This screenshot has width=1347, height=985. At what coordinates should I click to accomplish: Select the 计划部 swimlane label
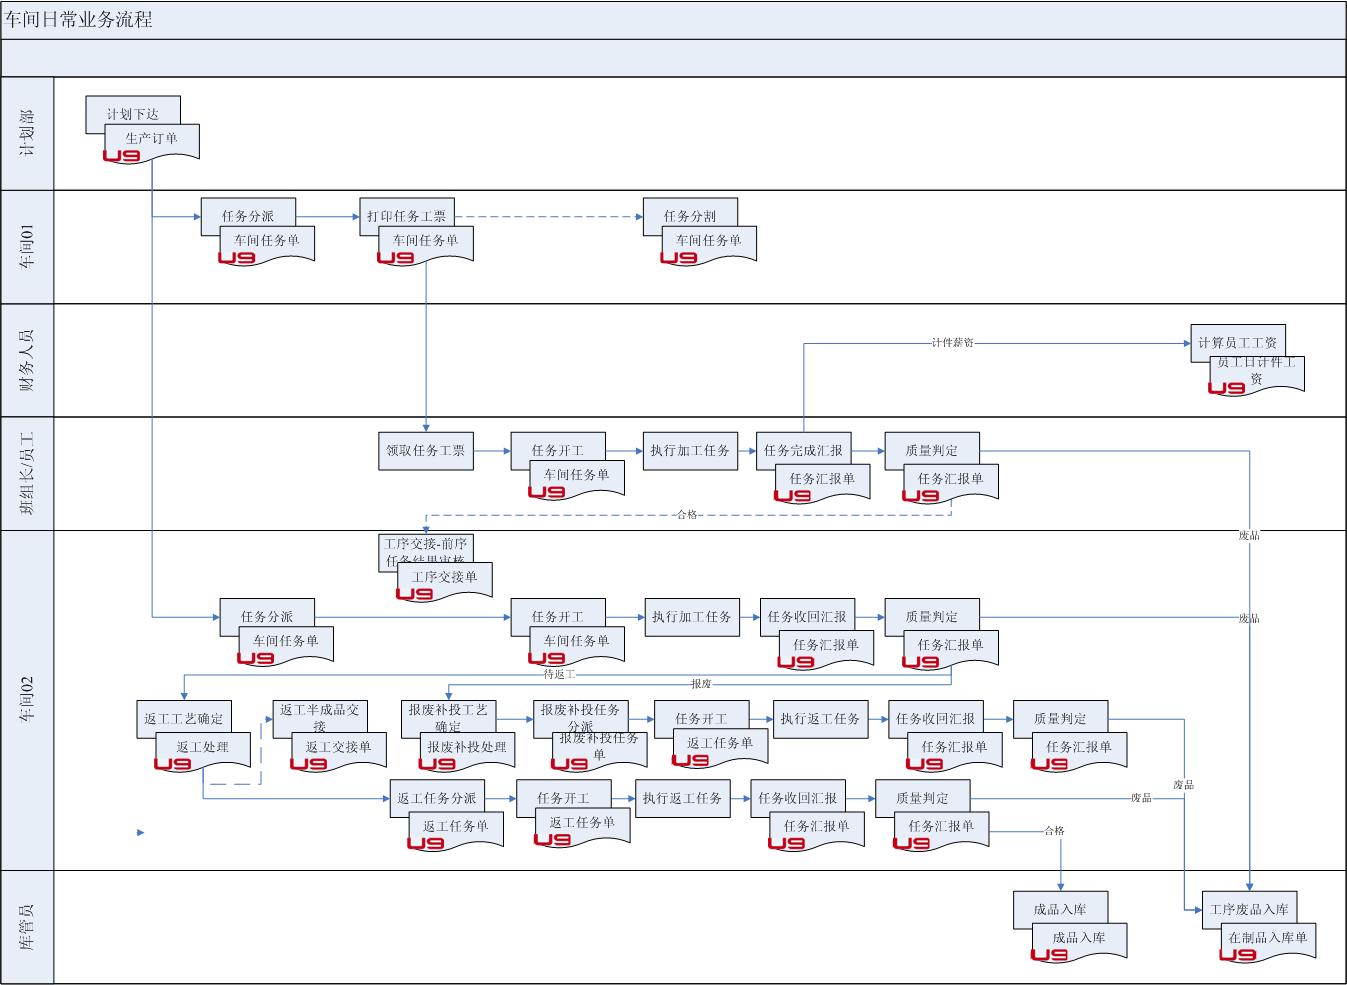pos(28,133)
